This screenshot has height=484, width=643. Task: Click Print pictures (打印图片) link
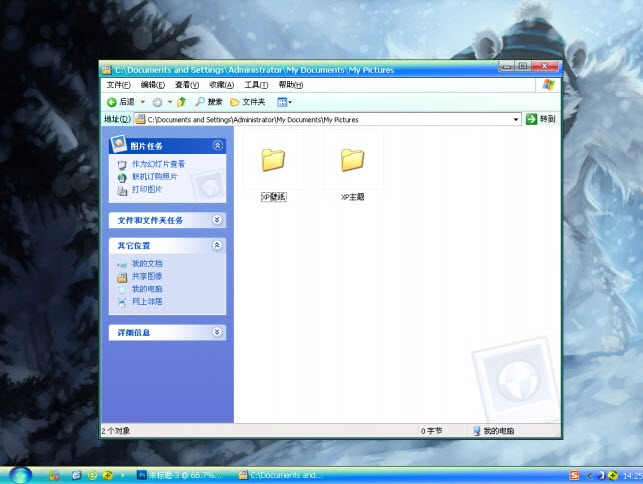[147, 189]
